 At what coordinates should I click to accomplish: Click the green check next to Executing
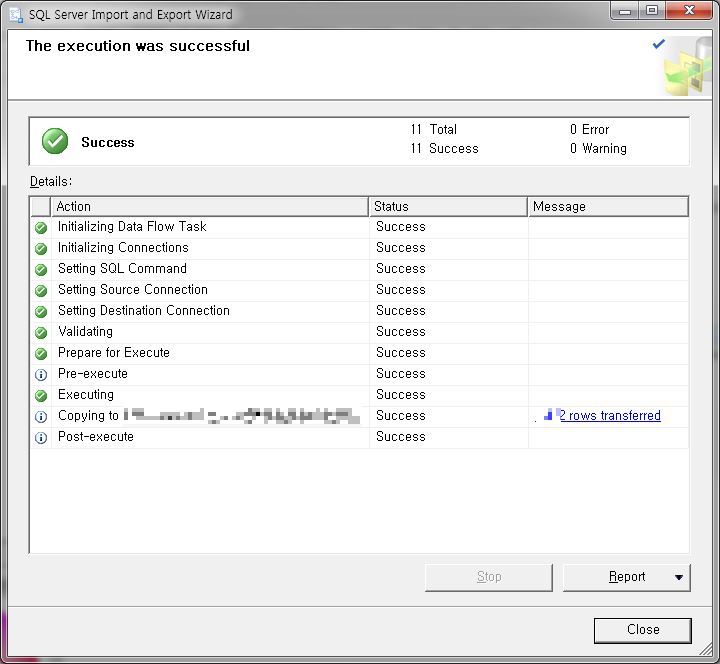[41, 395]
